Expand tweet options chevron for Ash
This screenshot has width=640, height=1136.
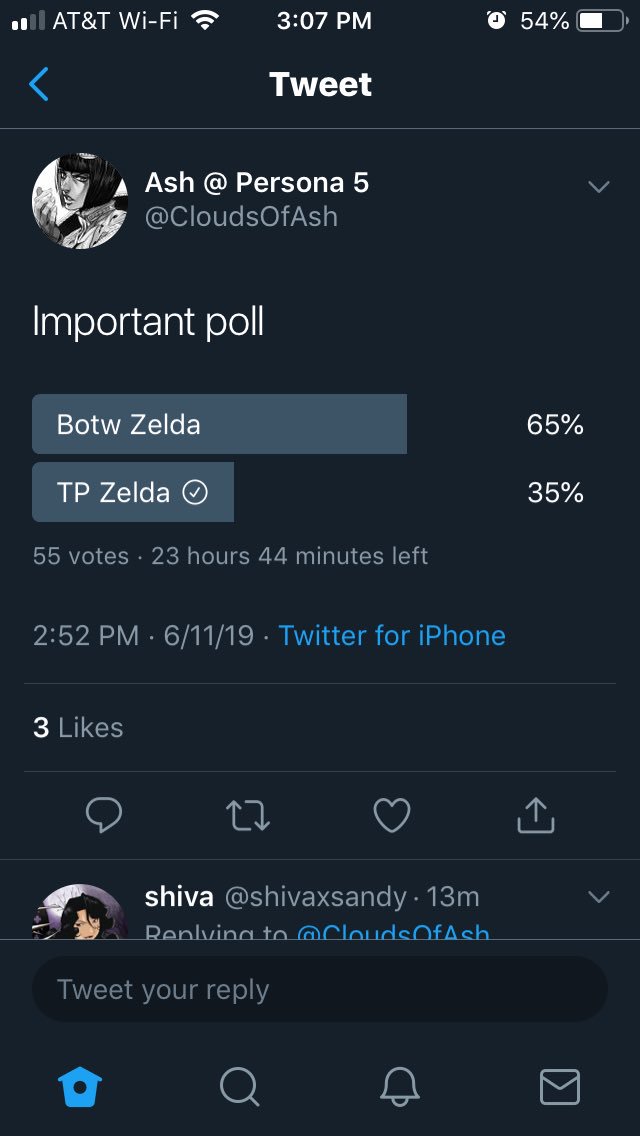point(598,187)
